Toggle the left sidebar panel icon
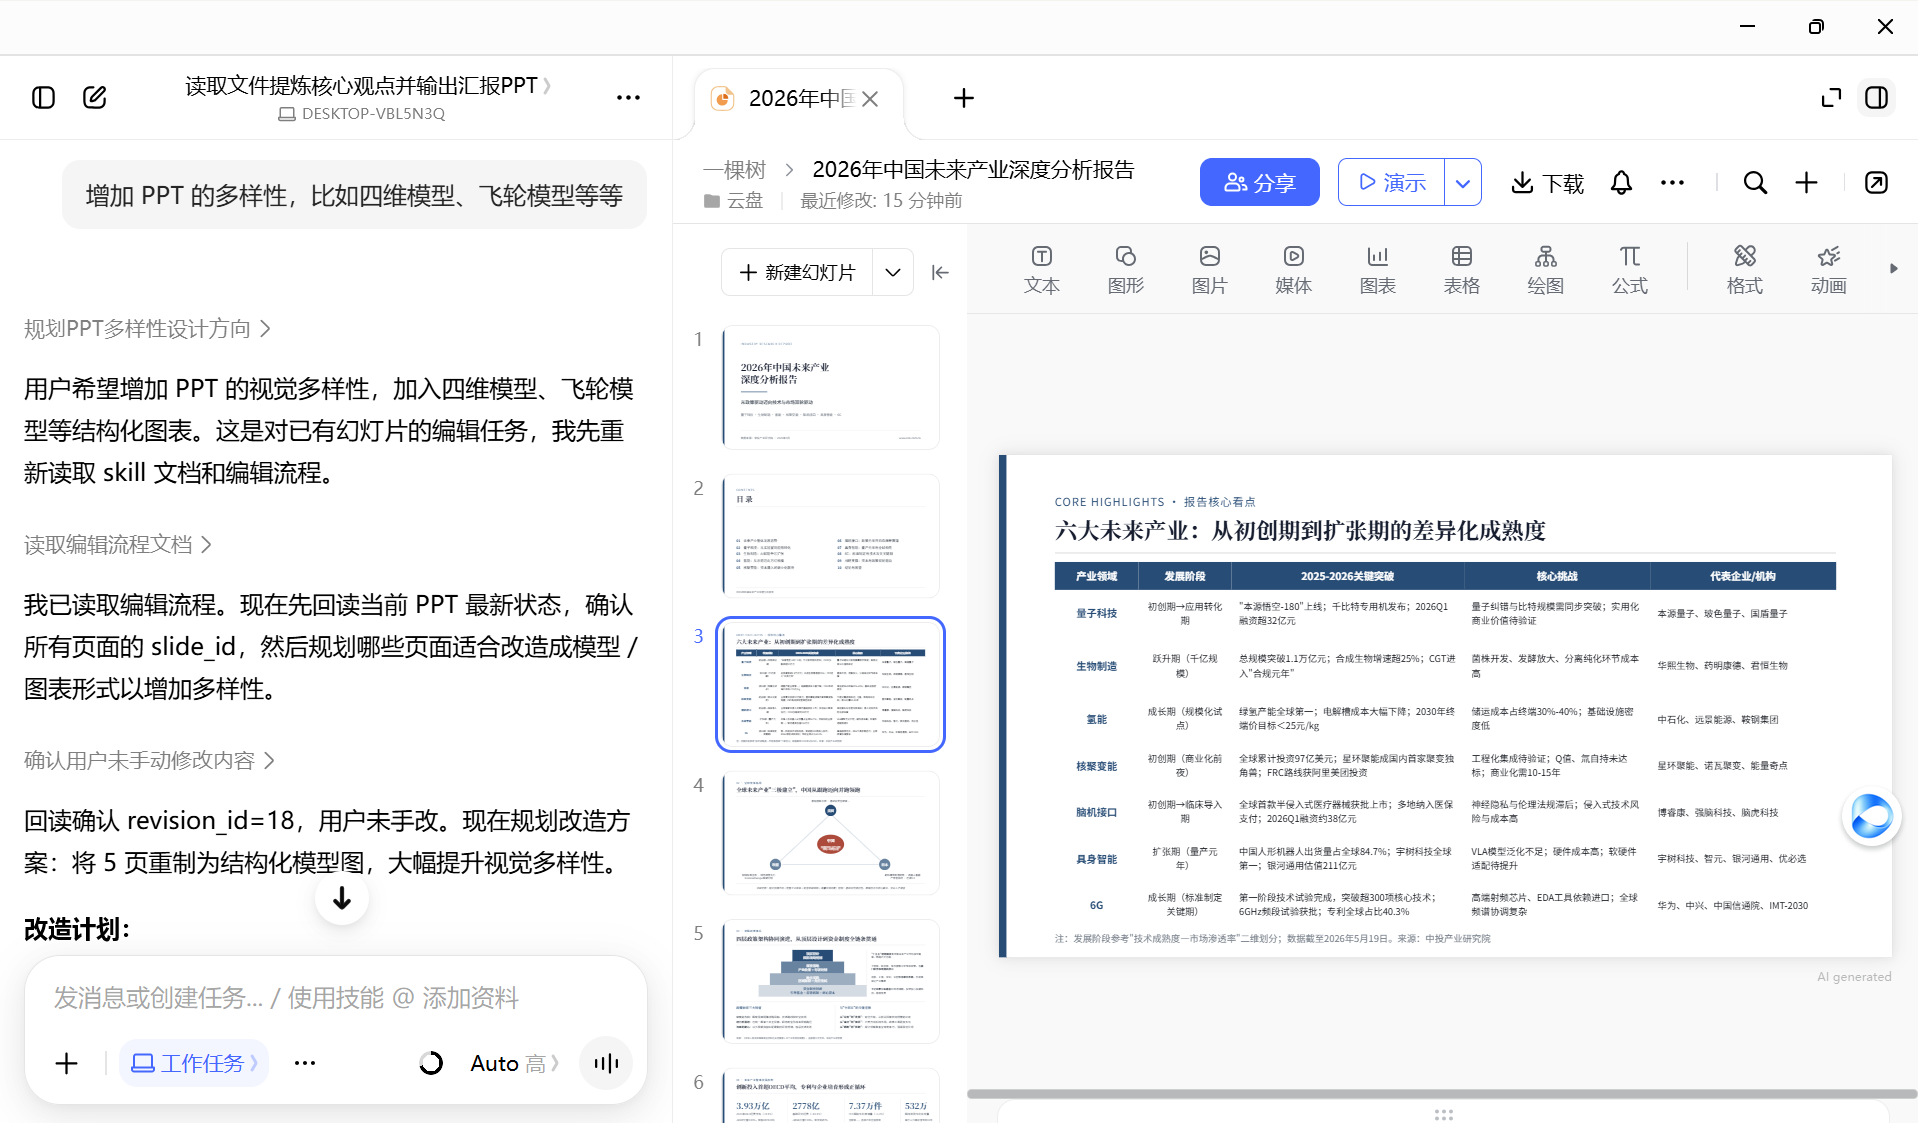 point(43,97)
